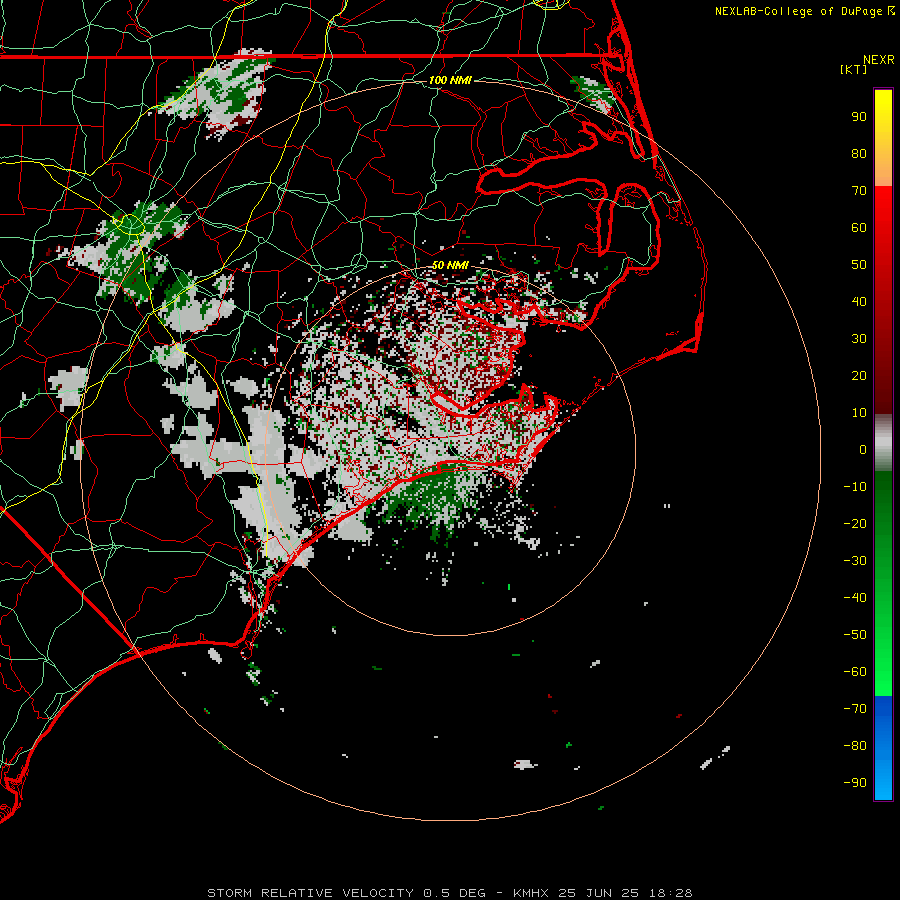Click the yellow top segment of the color bar
The width and height of the screenshot is (900, 900).
click(883, 138)
